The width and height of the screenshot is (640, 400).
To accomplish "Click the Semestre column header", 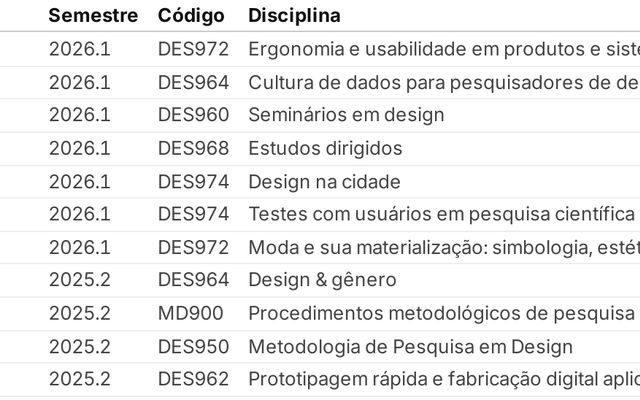I will coord(93,16).
